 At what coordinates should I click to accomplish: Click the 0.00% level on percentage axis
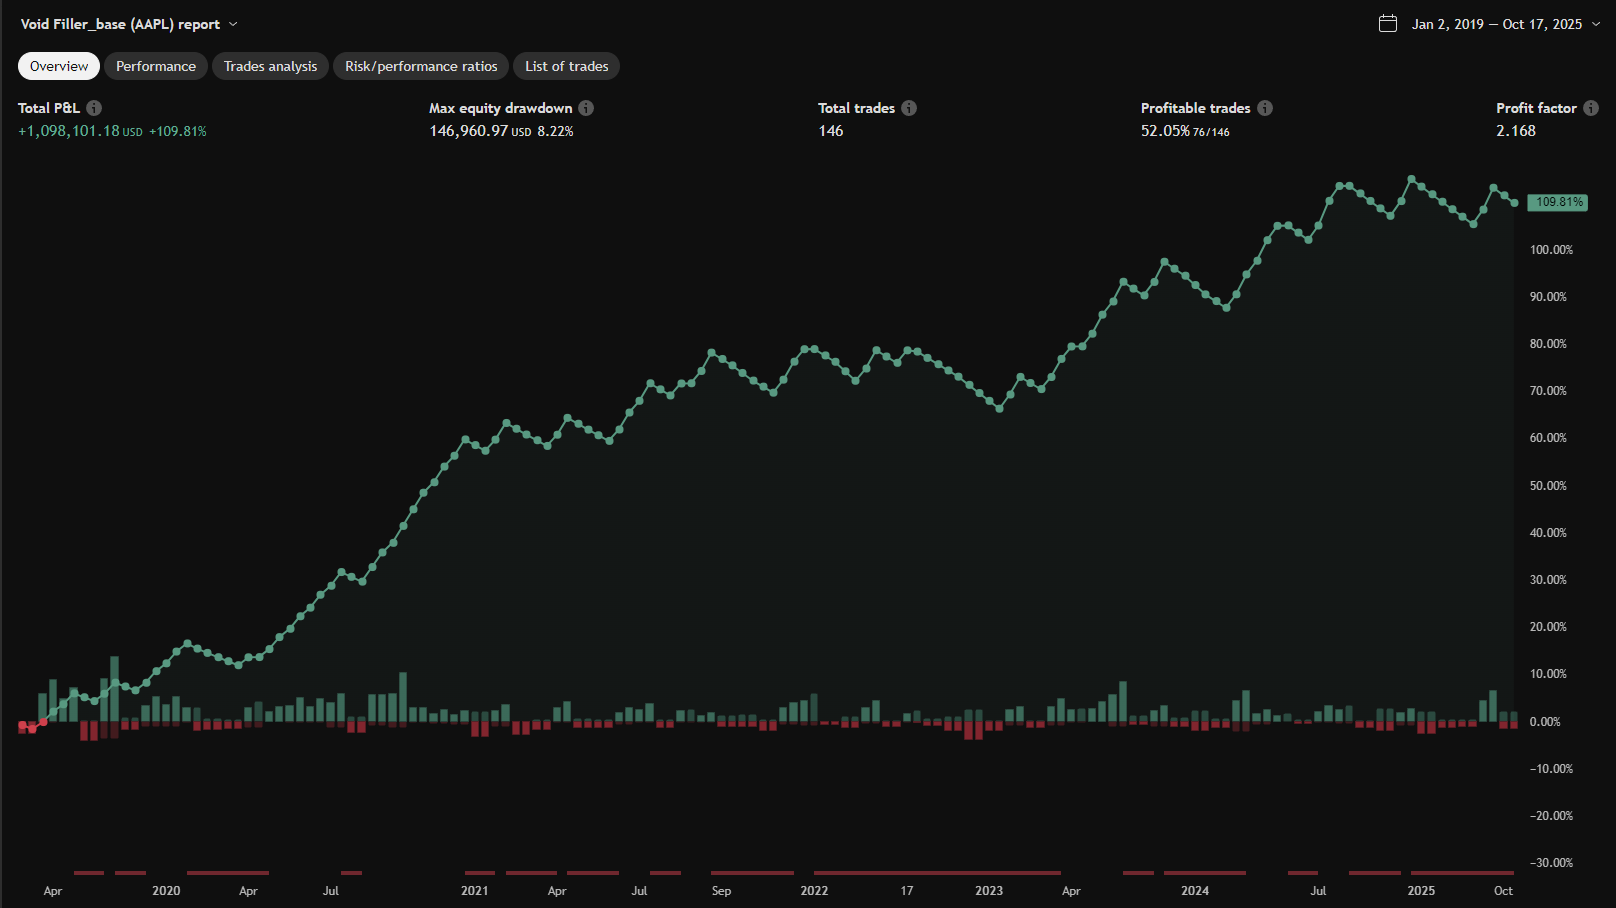click(x=1545, y=721)
